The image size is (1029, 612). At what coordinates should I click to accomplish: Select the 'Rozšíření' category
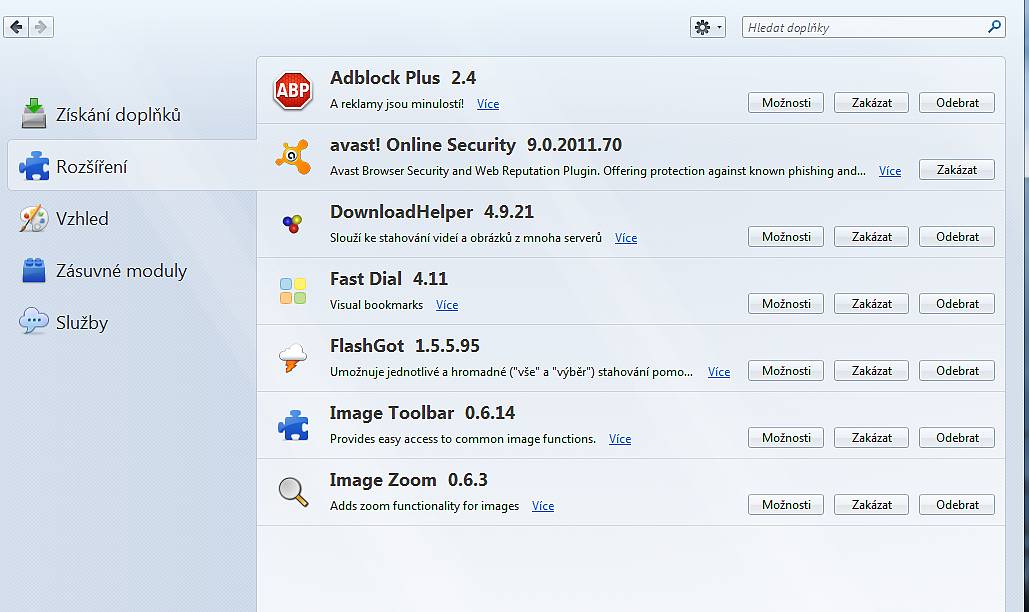coord(132,166)
